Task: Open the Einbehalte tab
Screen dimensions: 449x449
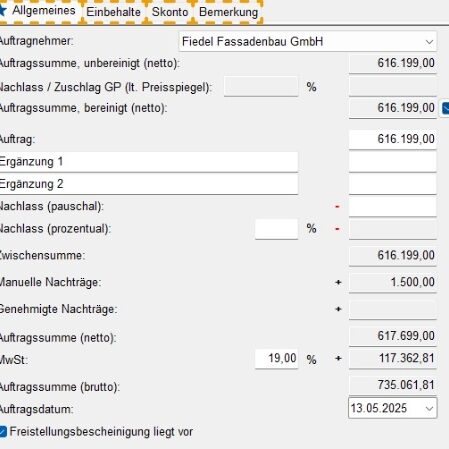Action: tap(113, 12)
